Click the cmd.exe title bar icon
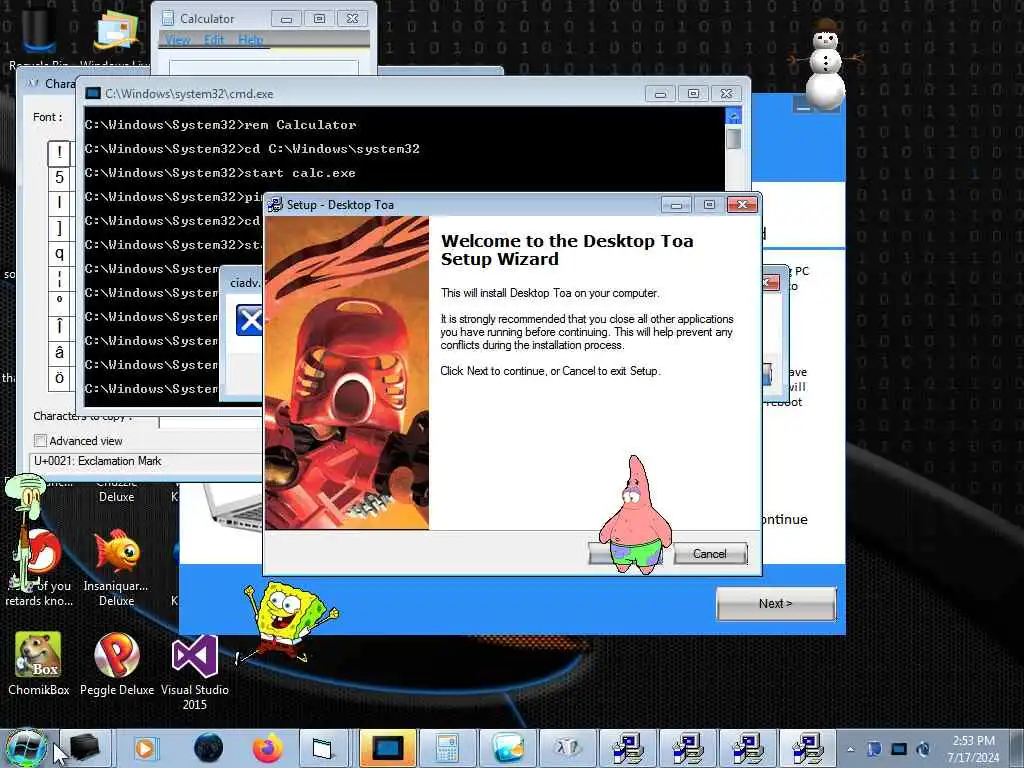This screenshot has height=768, width=1024. [93, 93]
